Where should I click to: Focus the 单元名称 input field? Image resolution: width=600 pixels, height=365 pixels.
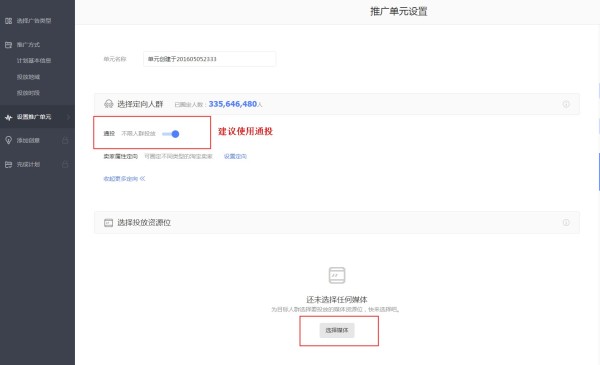pos(209,59)
